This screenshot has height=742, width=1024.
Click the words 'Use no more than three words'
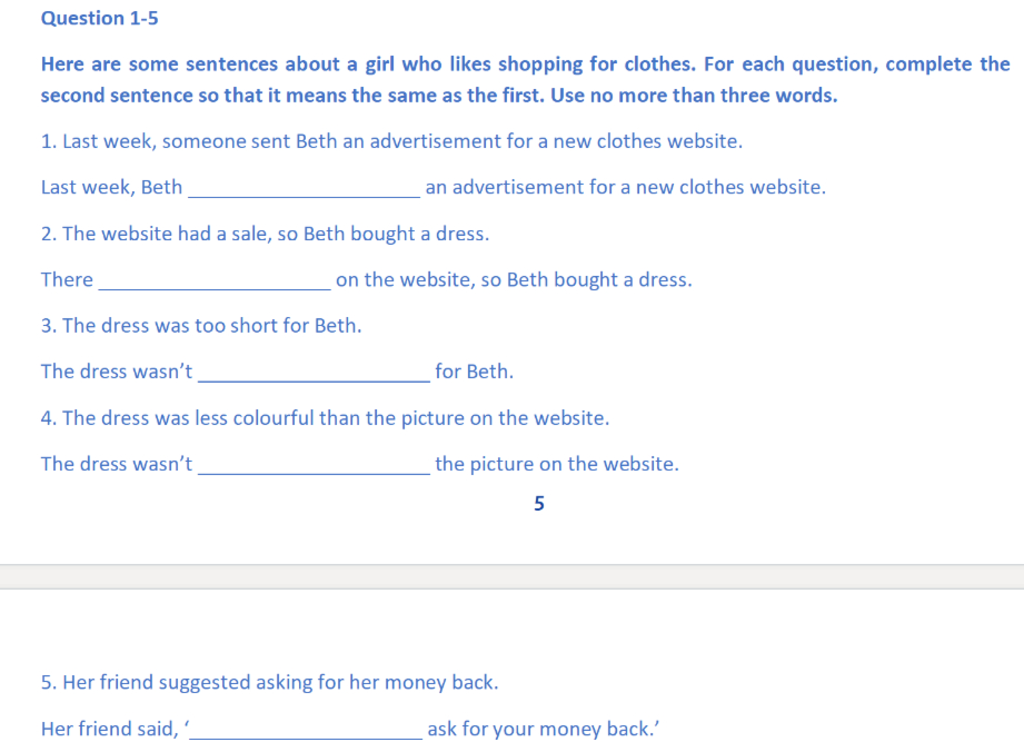pyautogui.click(x=694, y=95)
